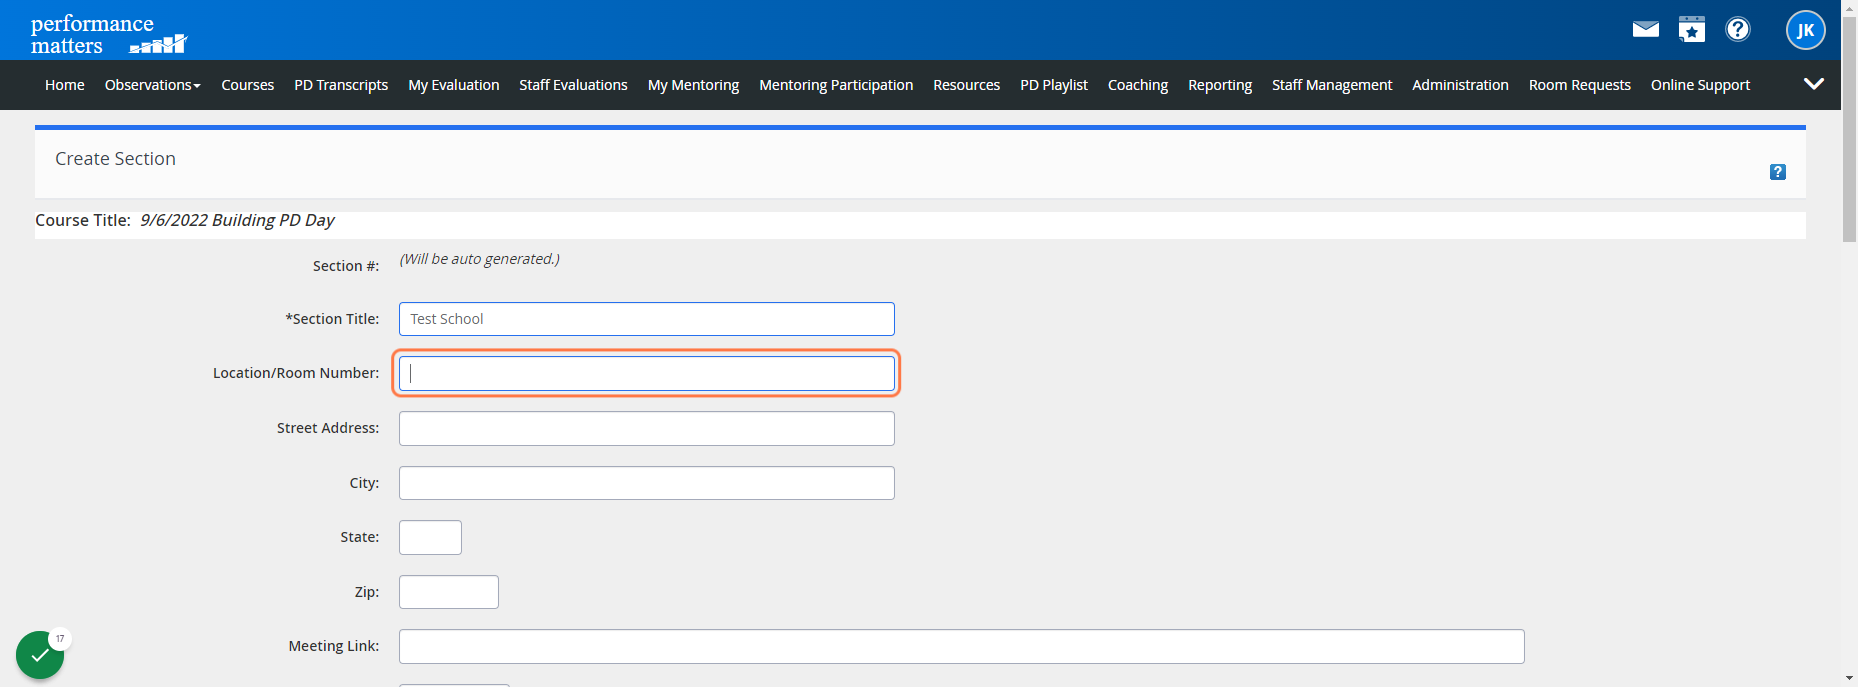Open PD Transcripts menu item
The height and width of the screenshot is (687, 1858).
pyautogui.click(x=341, y=85)
